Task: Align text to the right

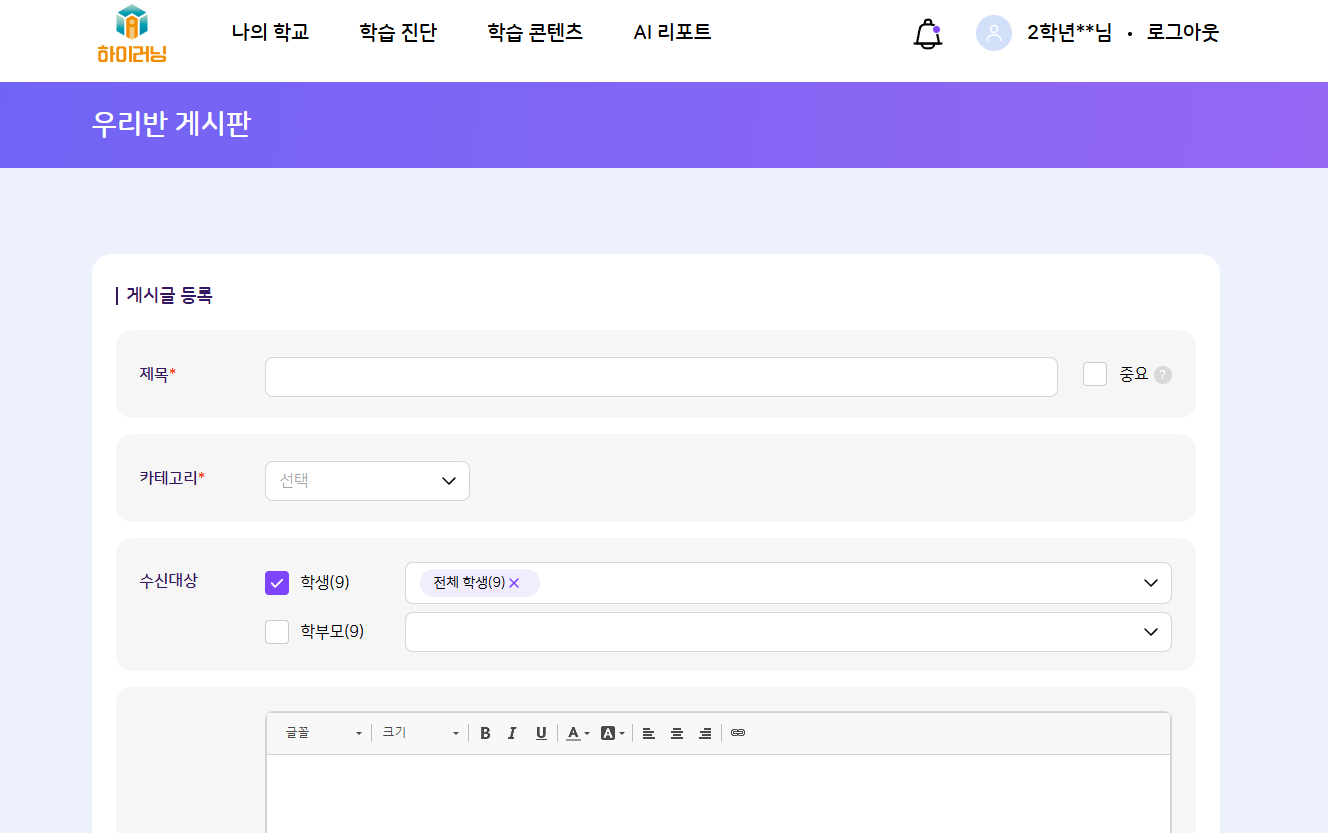Action: click(705, 733)
